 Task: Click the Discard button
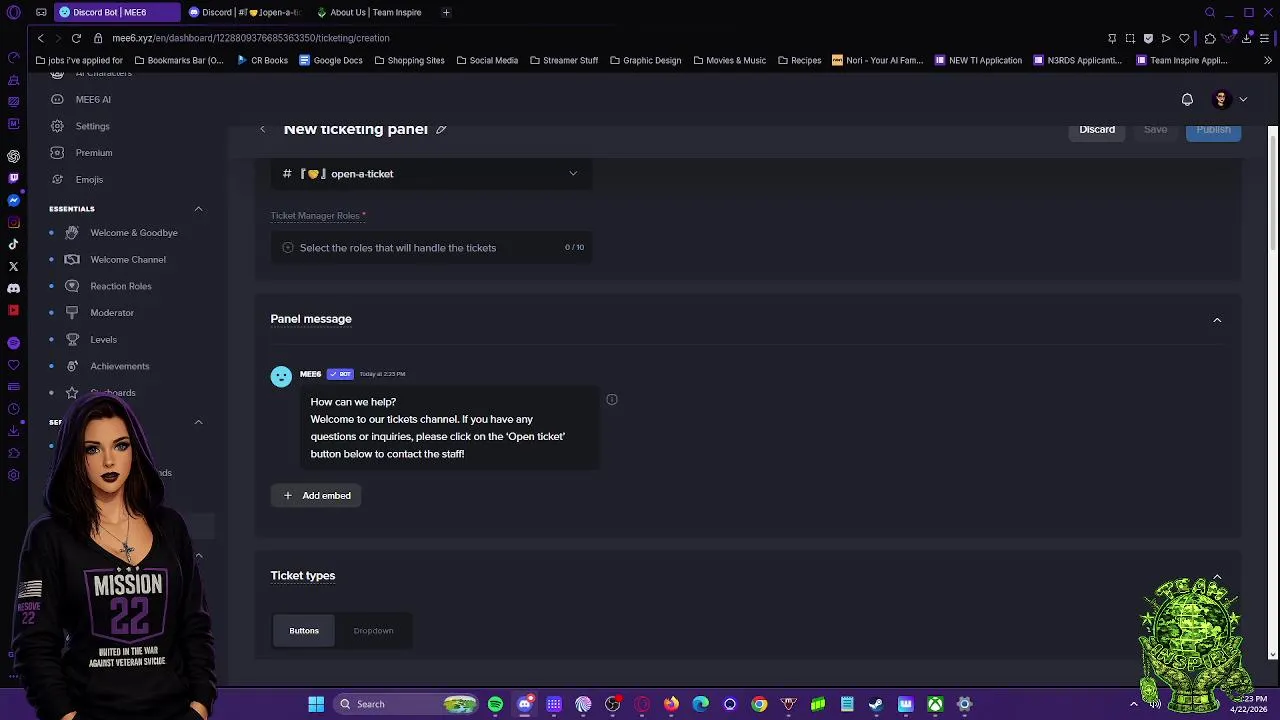click(1097, 130)
